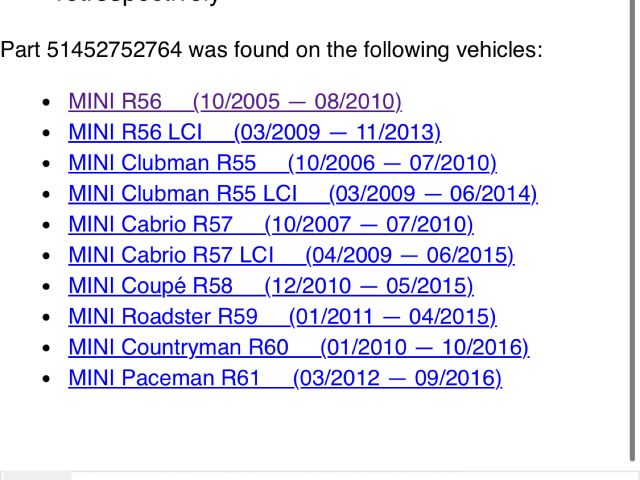Image resolution: width=640 pixels, height=480 pixels.
Task: Click the bullet beside MINI Paceman R61
Action: point(46,380)
